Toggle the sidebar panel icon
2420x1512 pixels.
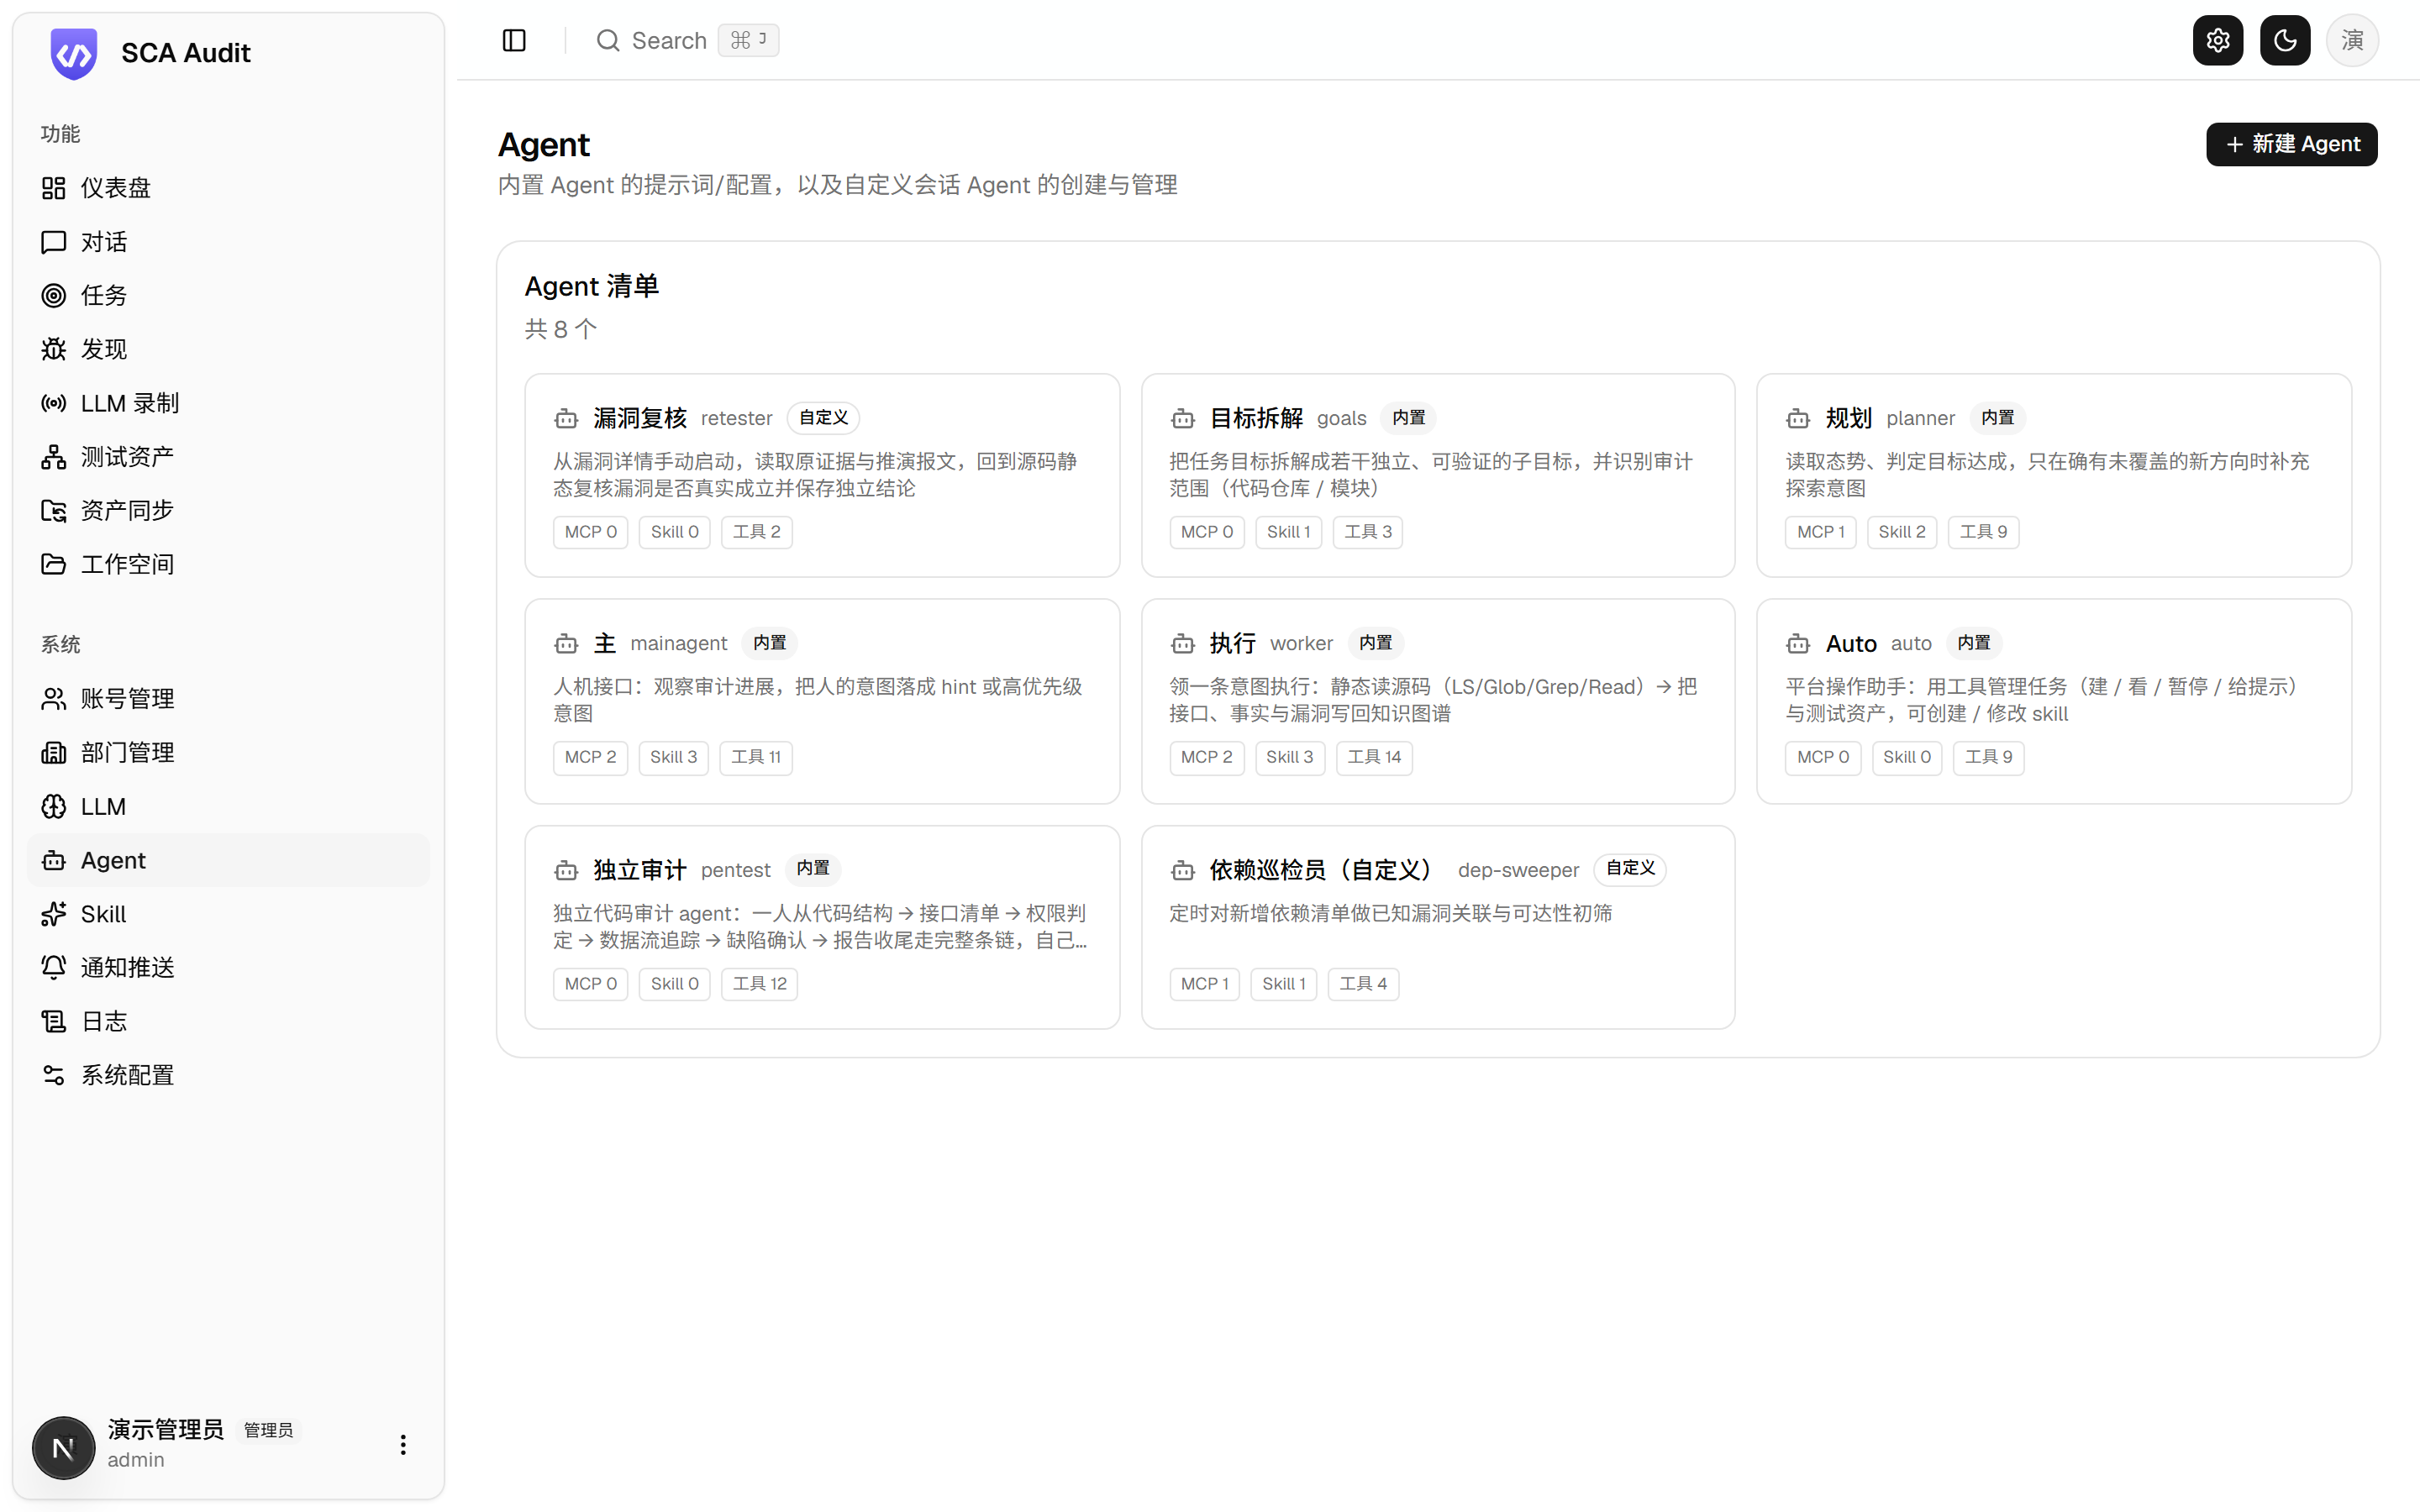tap(514, 40)
